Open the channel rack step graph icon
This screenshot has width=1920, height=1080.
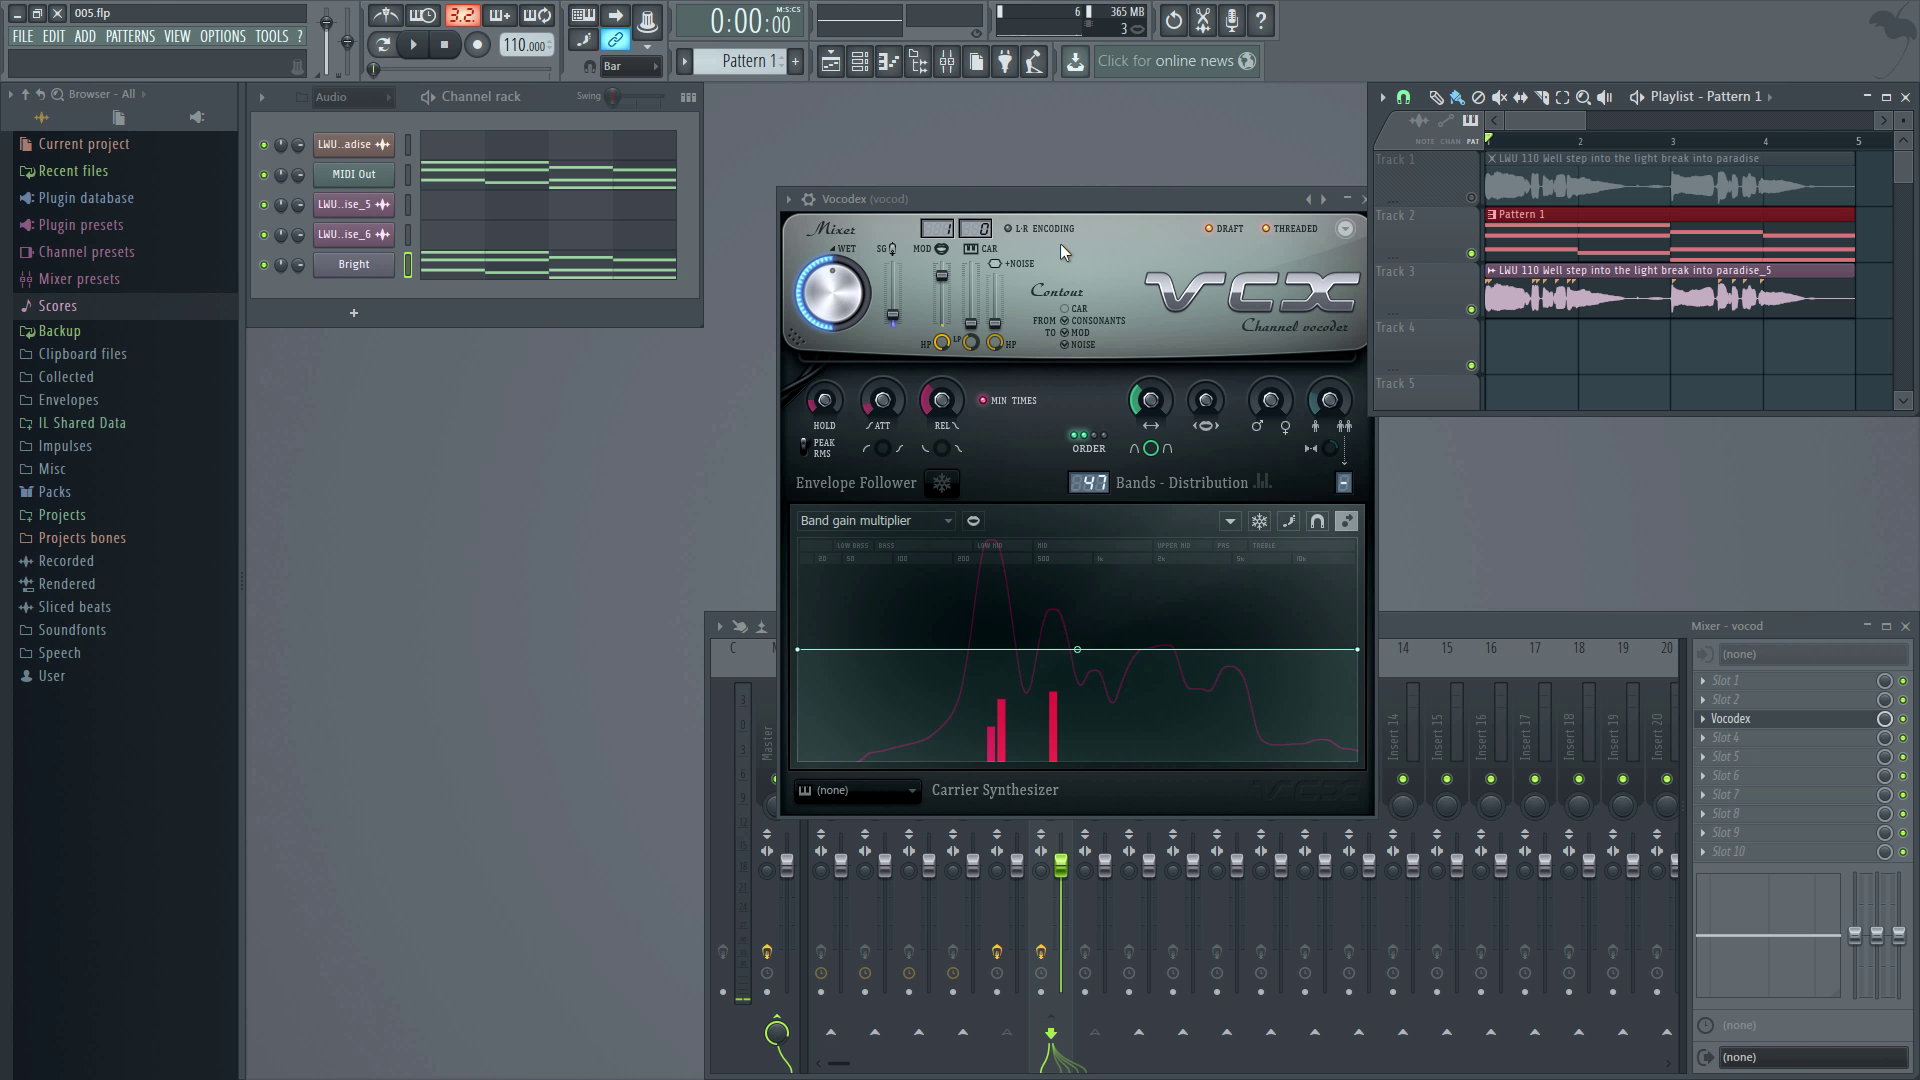pos(688,97)
